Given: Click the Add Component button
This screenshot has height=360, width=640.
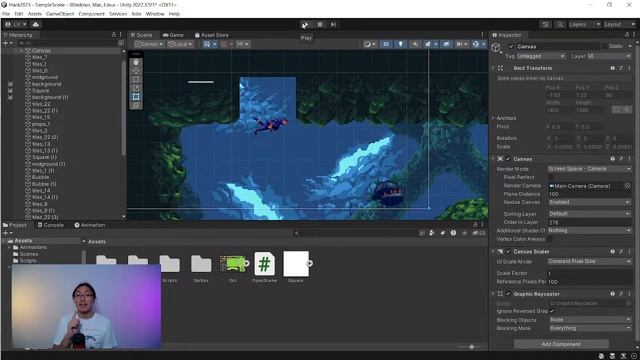Looking at the screenshot, I should tap(561, 344).
